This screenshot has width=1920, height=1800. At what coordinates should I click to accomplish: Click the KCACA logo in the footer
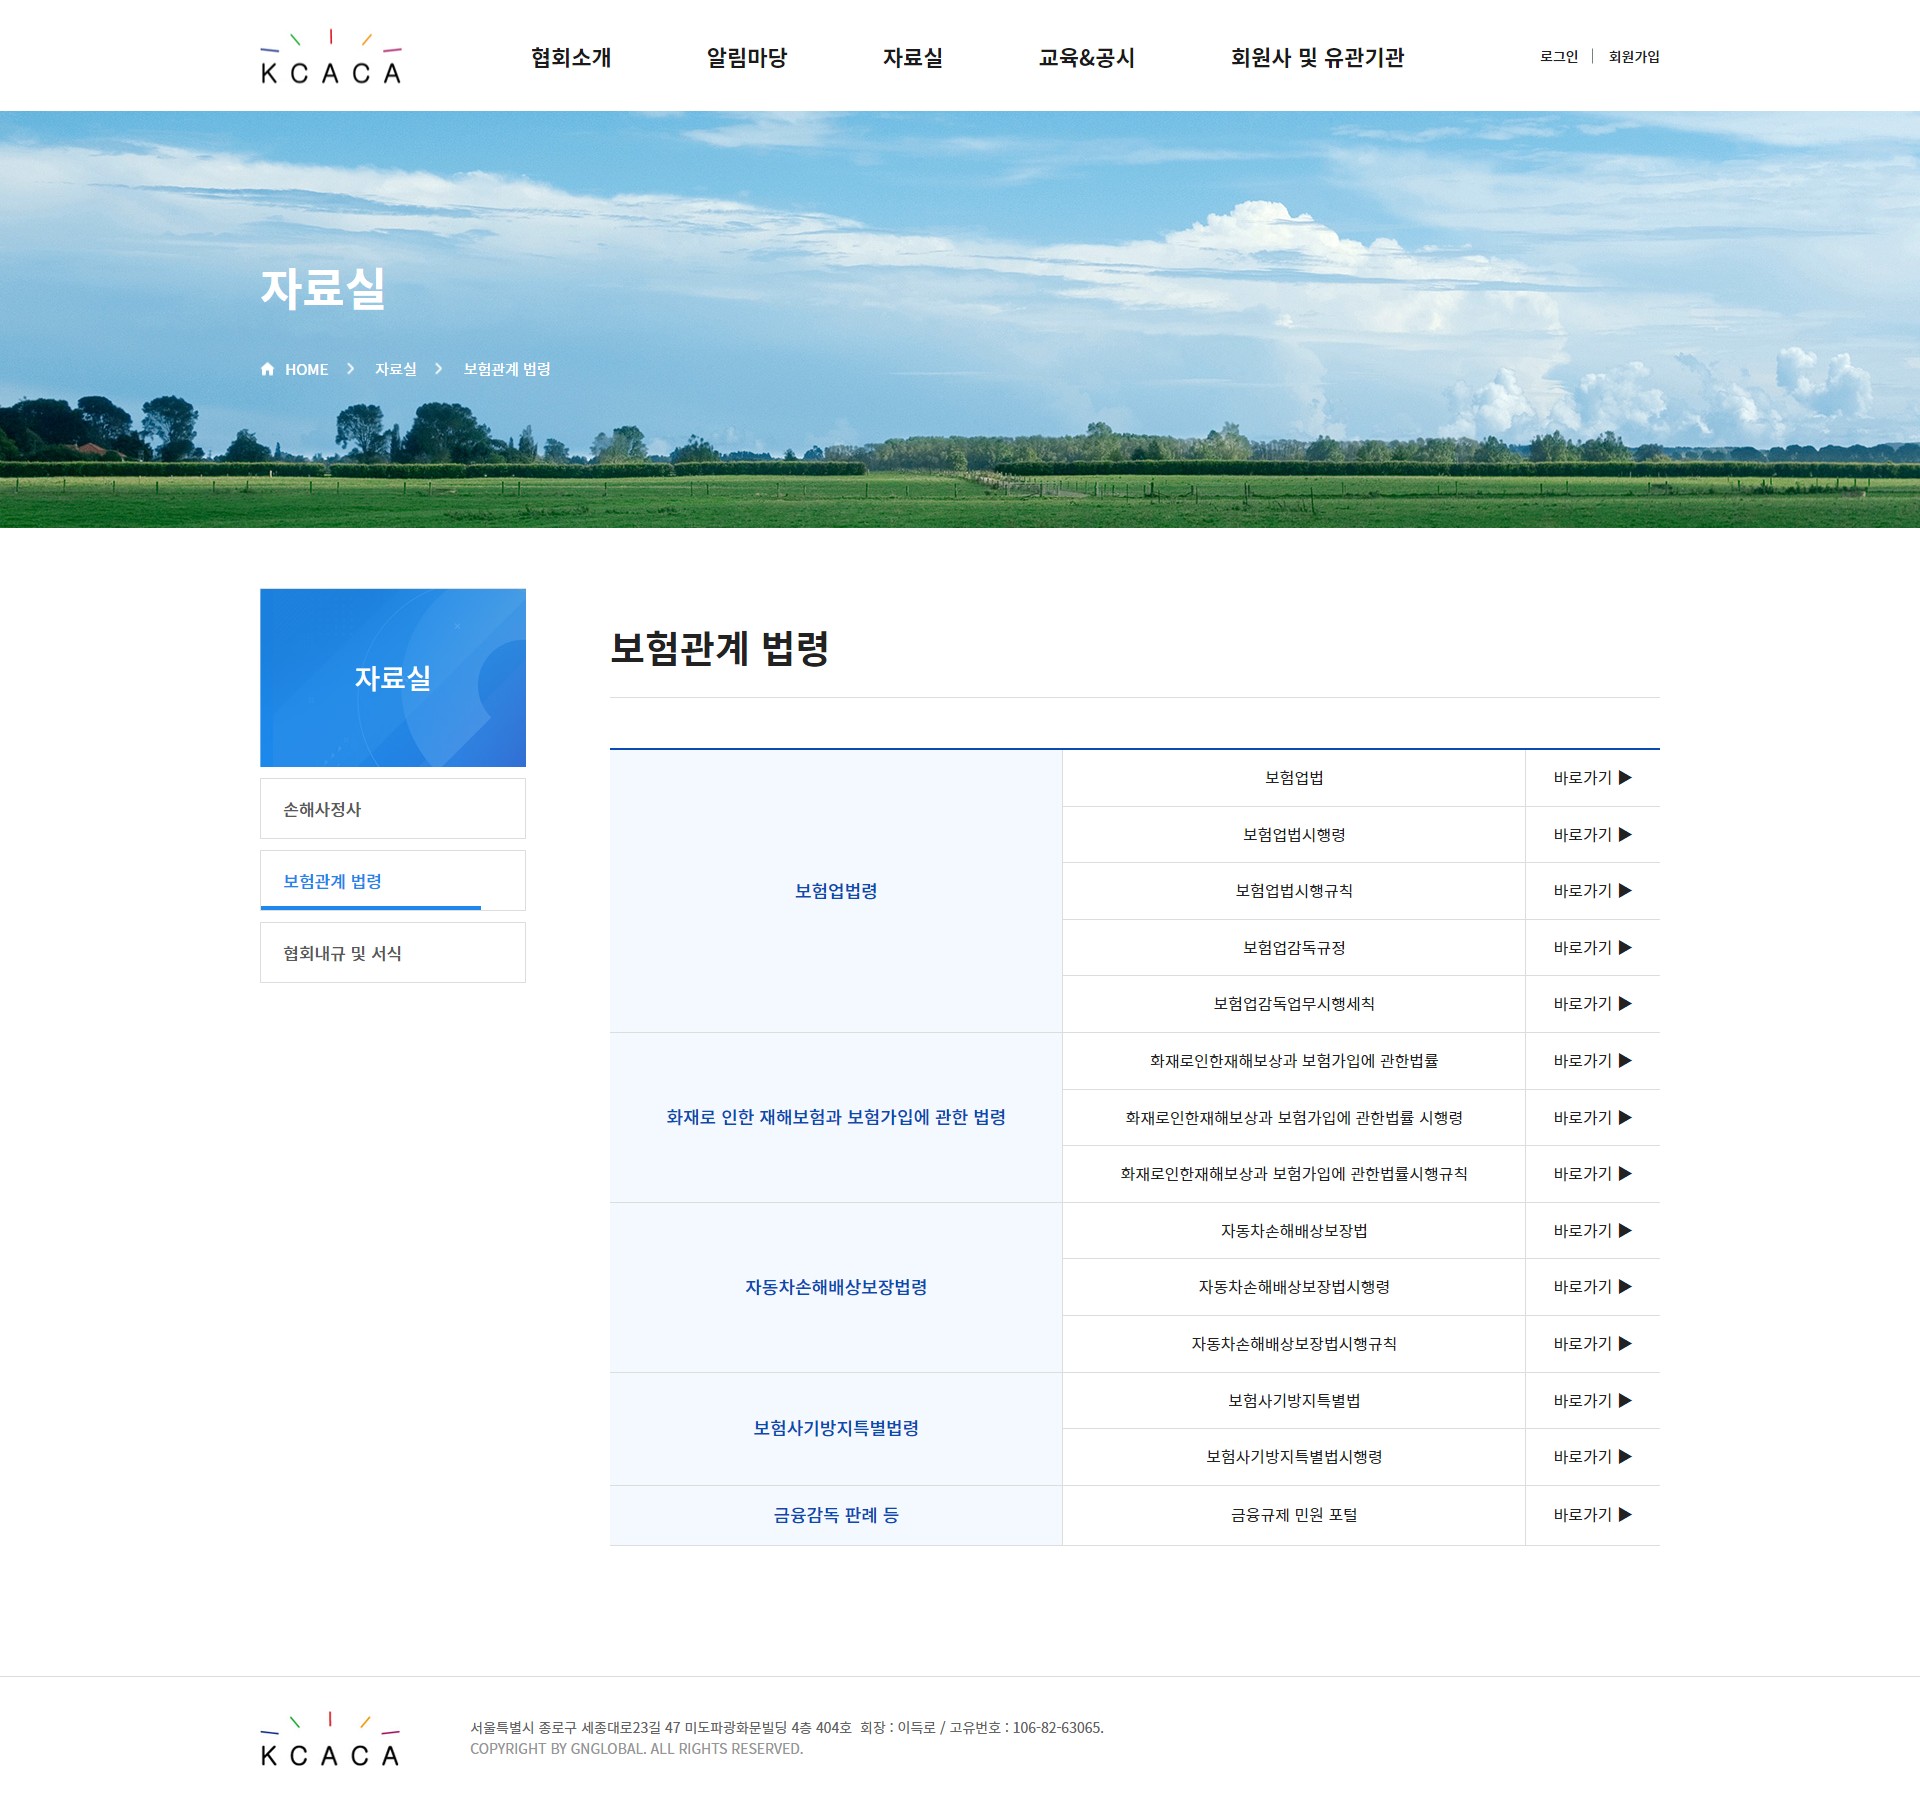[x=330, y=1739]
